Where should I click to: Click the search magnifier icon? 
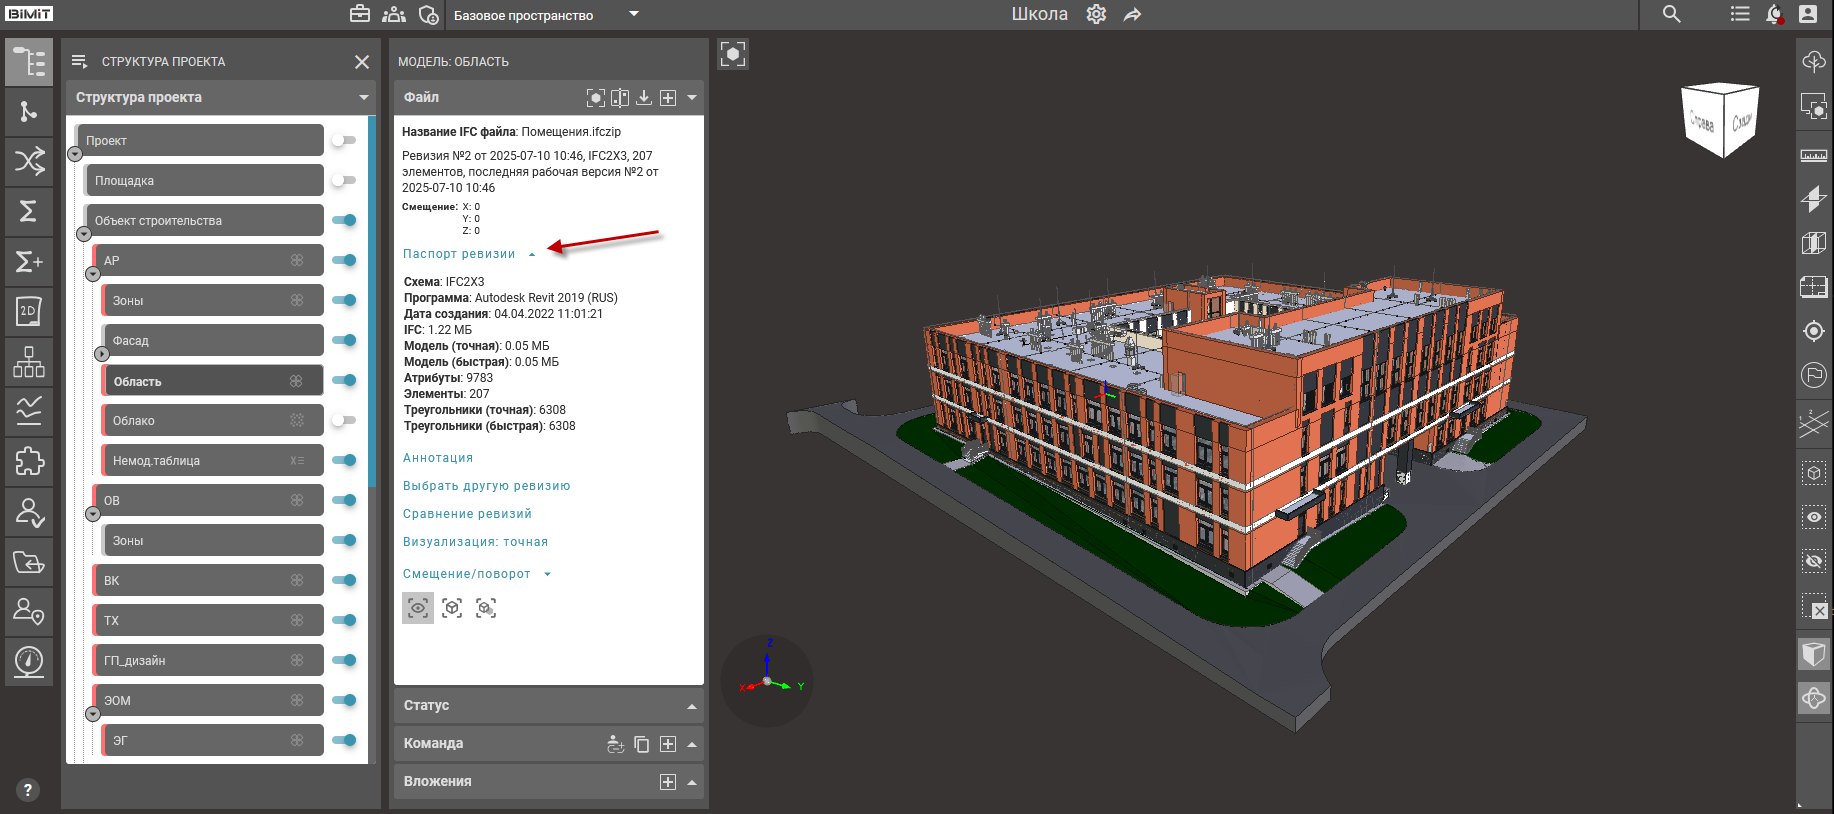(x=1671, y=14)
